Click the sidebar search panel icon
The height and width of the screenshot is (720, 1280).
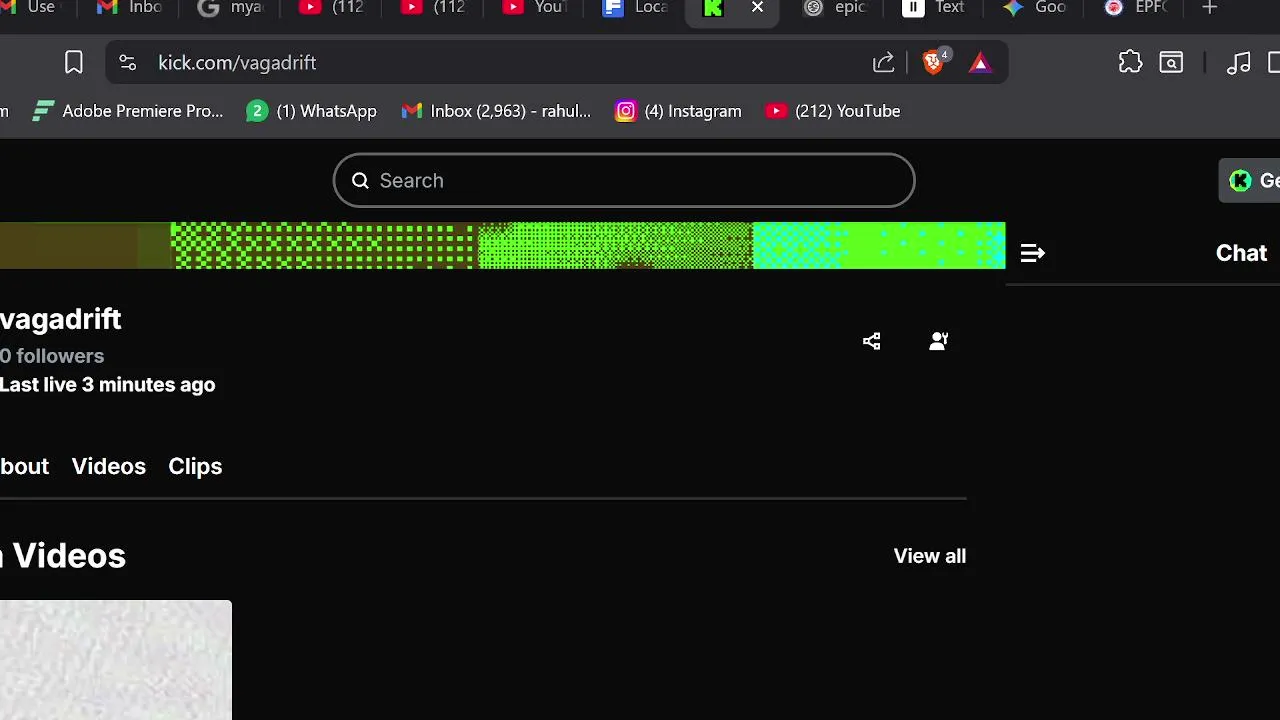pyautogui.click(x=1171, y=63)
